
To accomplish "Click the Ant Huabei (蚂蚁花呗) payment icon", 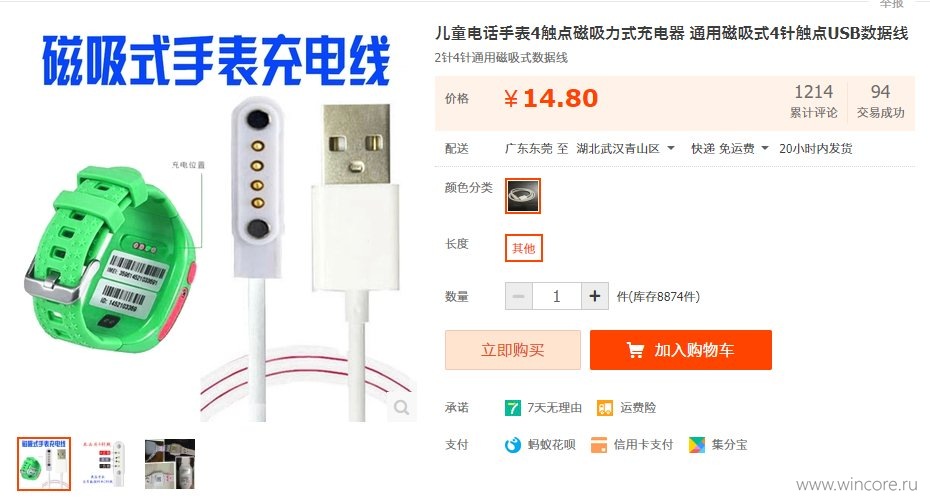I will 512,445.
